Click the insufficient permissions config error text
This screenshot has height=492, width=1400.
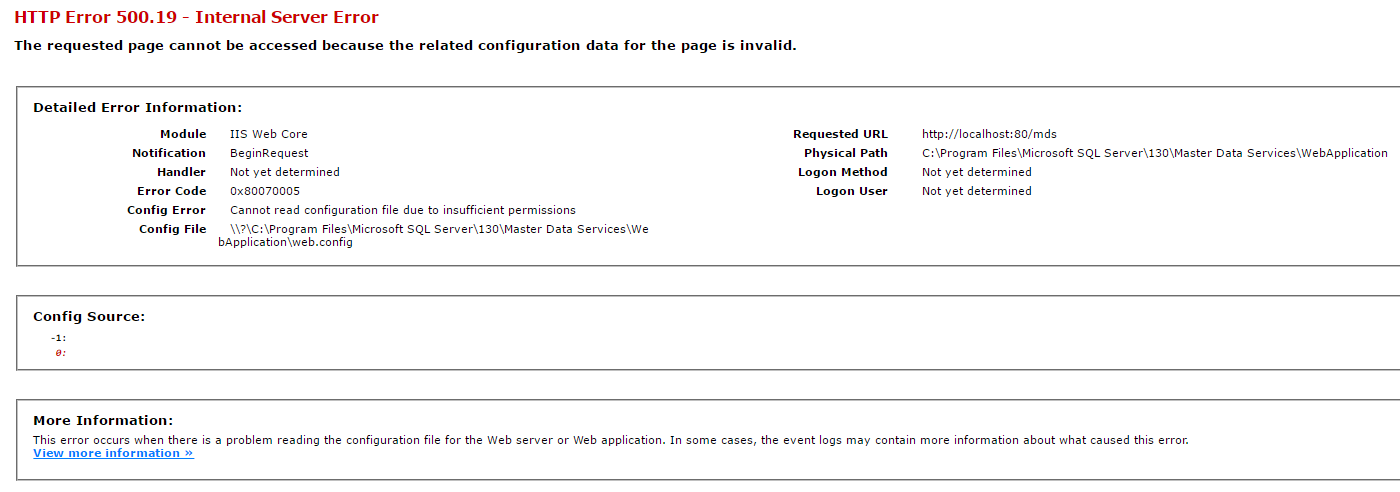tap(403, 210)
